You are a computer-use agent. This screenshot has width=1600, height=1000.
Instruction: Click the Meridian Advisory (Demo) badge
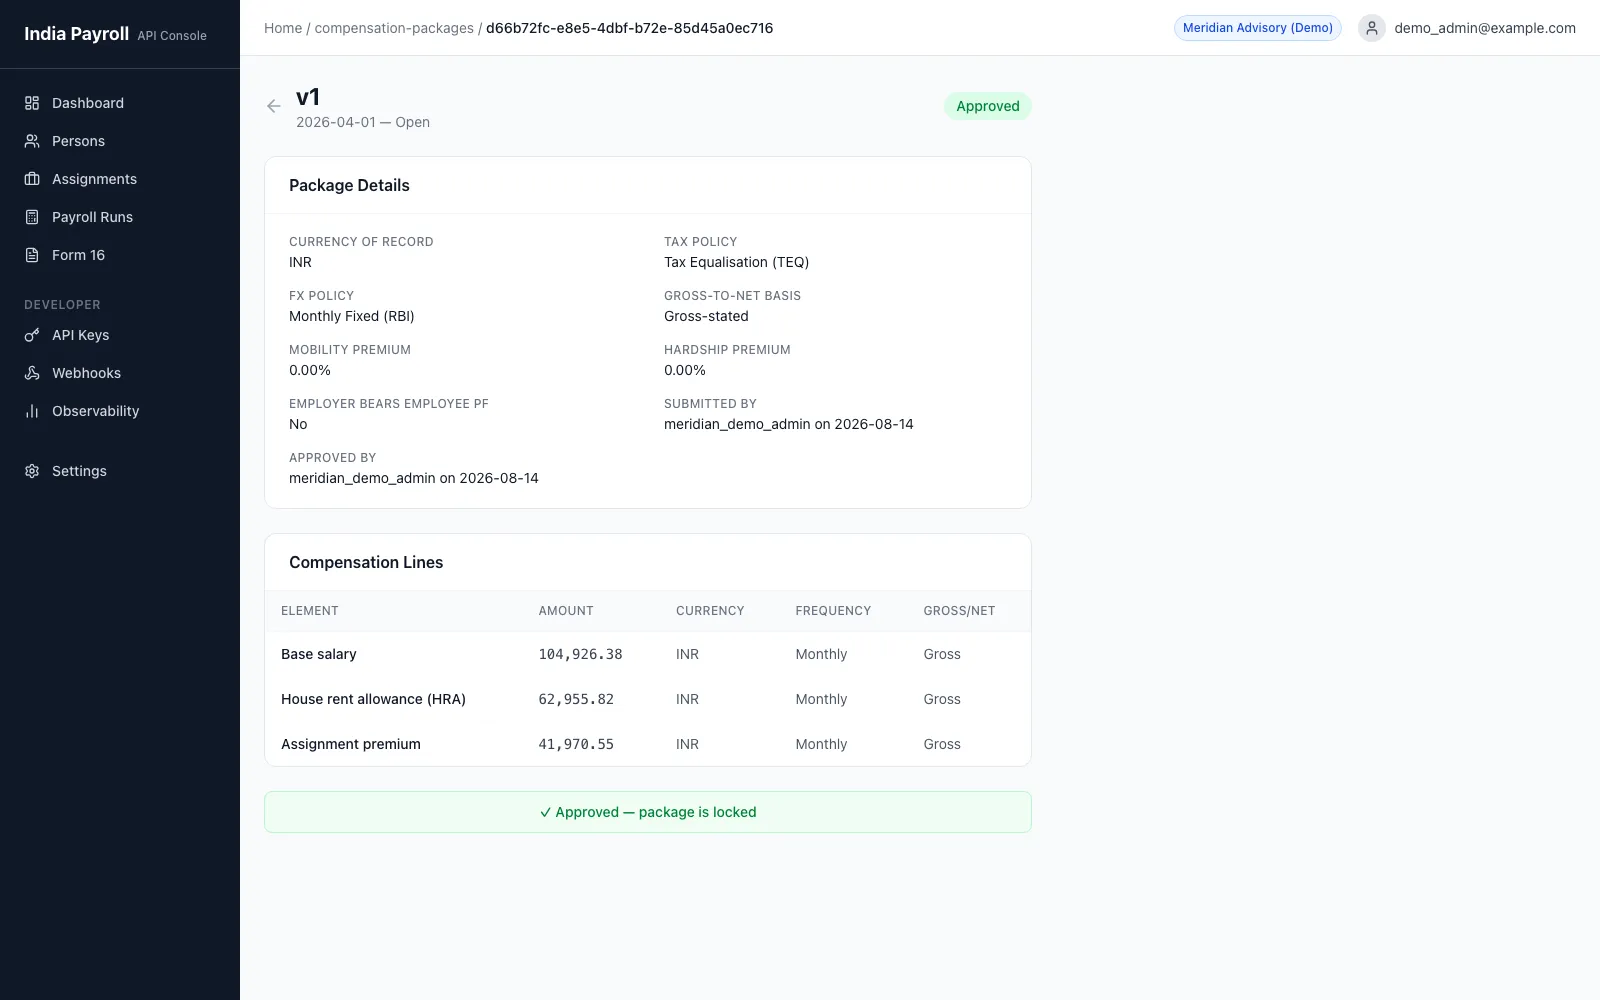click(x=1258, y=28)
